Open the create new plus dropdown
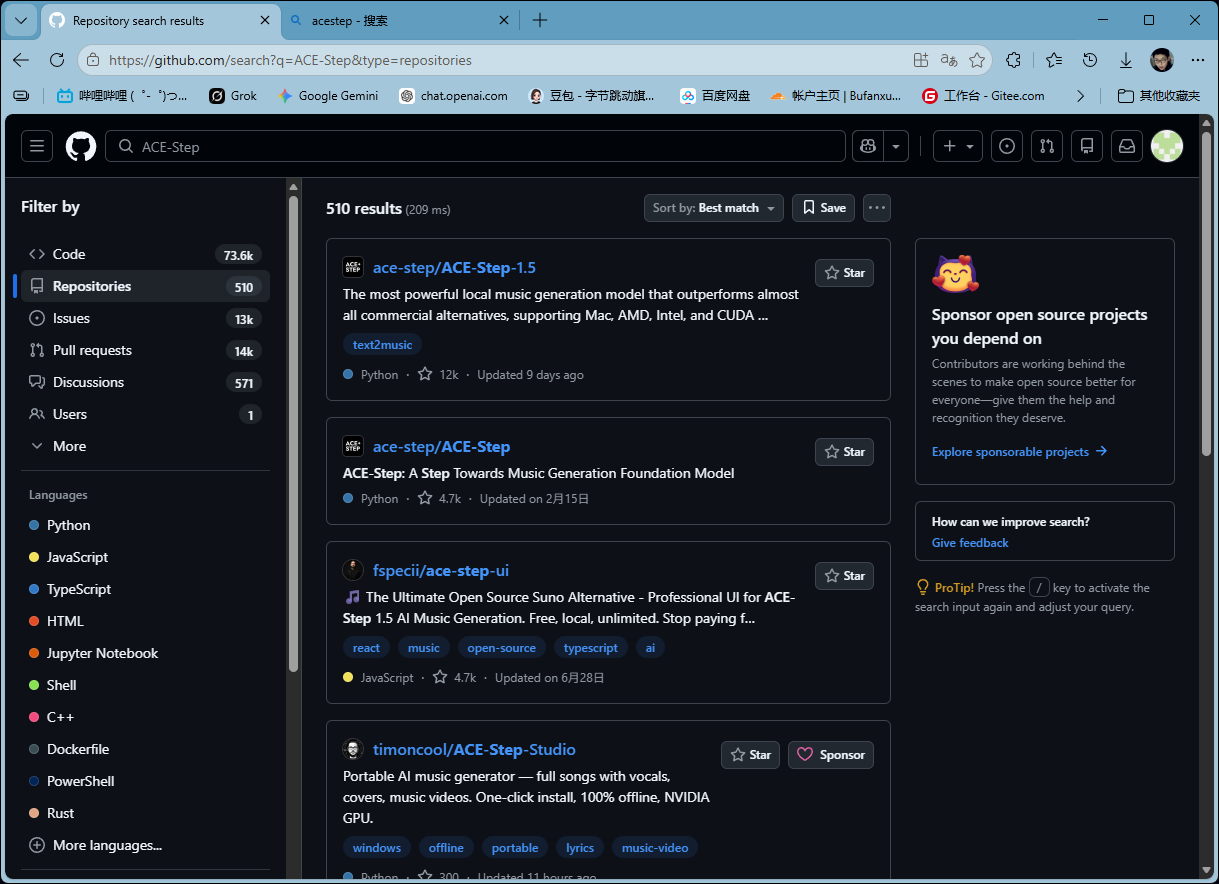This screenshot has width=1219, height=884. pyautogui.click(x=958, y=147)
